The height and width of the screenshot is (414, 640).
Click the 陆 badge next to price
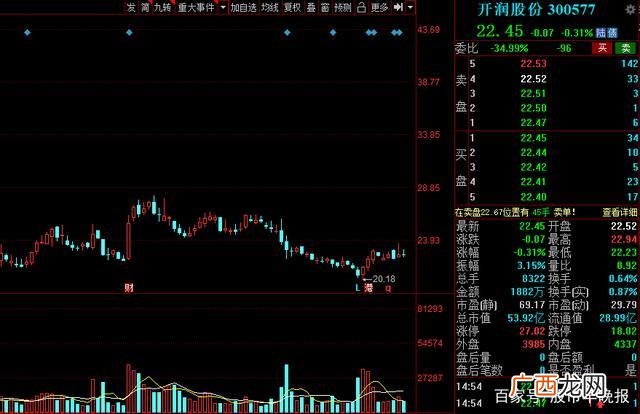(x=600, y=33)
